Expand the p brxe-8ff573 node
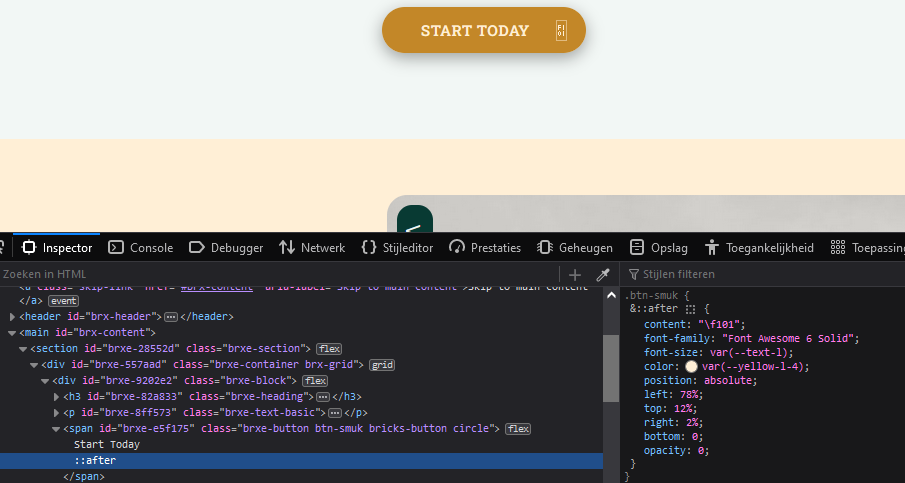 coord(57,413)
